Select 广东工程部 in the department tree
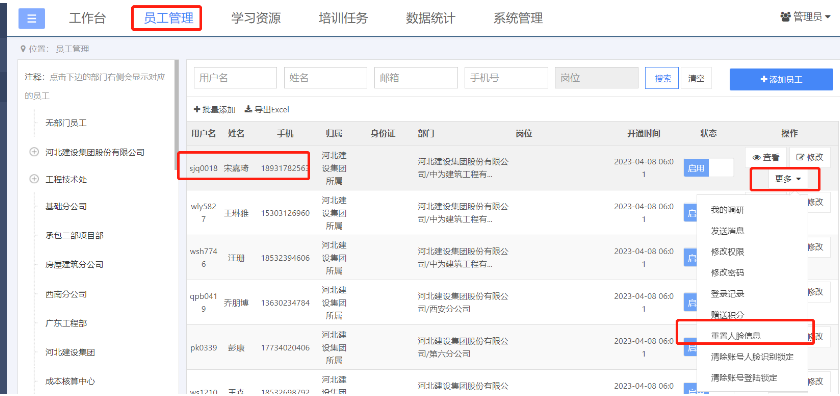The width and height of the screenshot is (840, 396). 66,324
